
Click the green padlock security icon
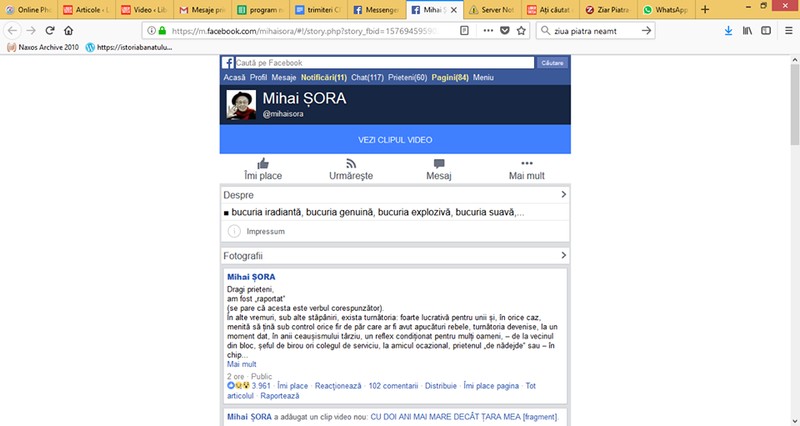[162, 31]
